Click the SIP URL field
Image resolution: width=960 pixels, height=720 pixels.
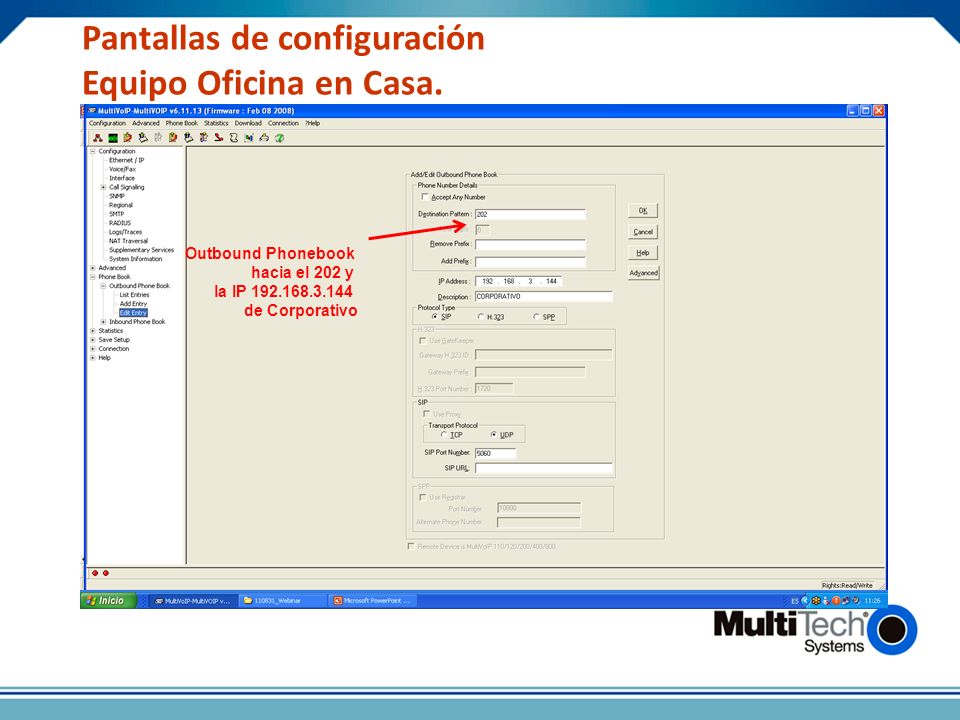pyautogui.click(x=544, y=468)
